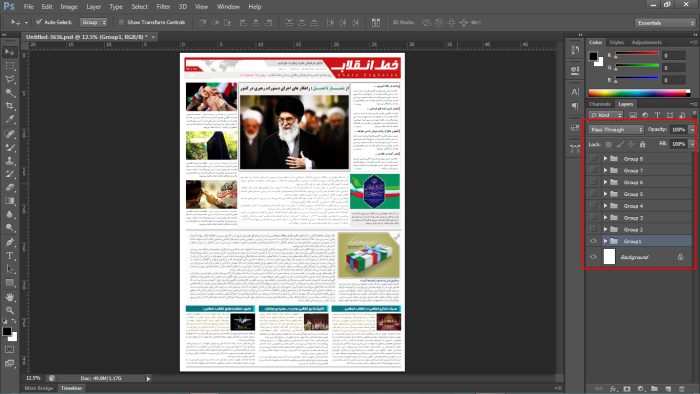Open the Essentials workspace dropdown
The image size is (700, 394).
(665, 23)
